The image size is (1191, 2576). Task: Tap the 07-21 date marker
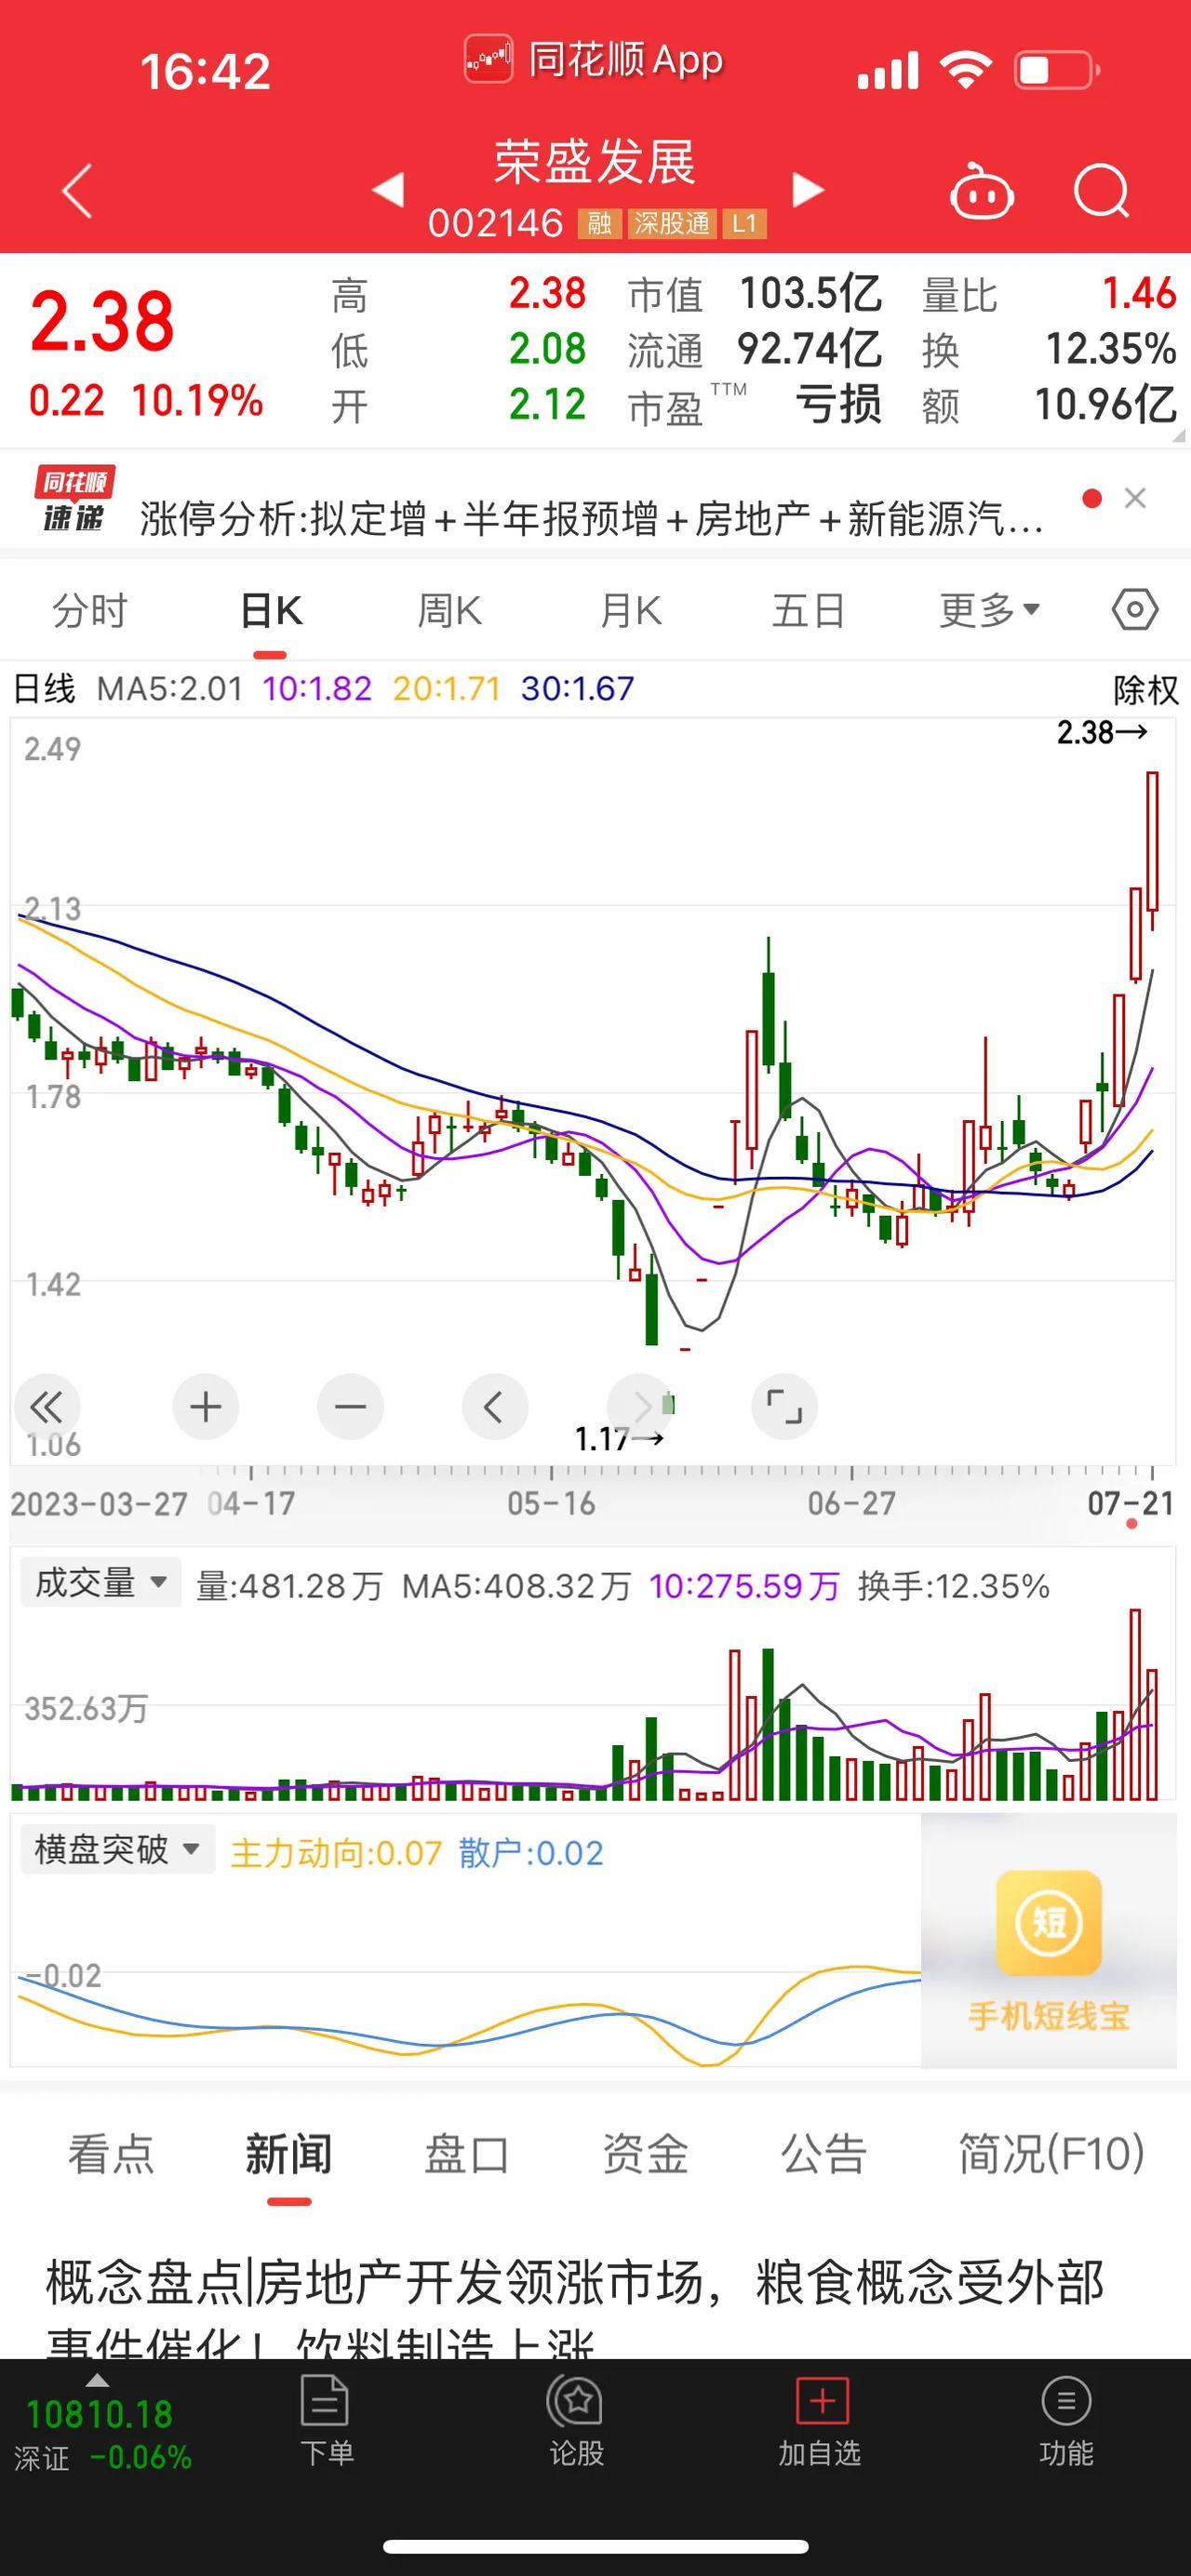1131,1503
